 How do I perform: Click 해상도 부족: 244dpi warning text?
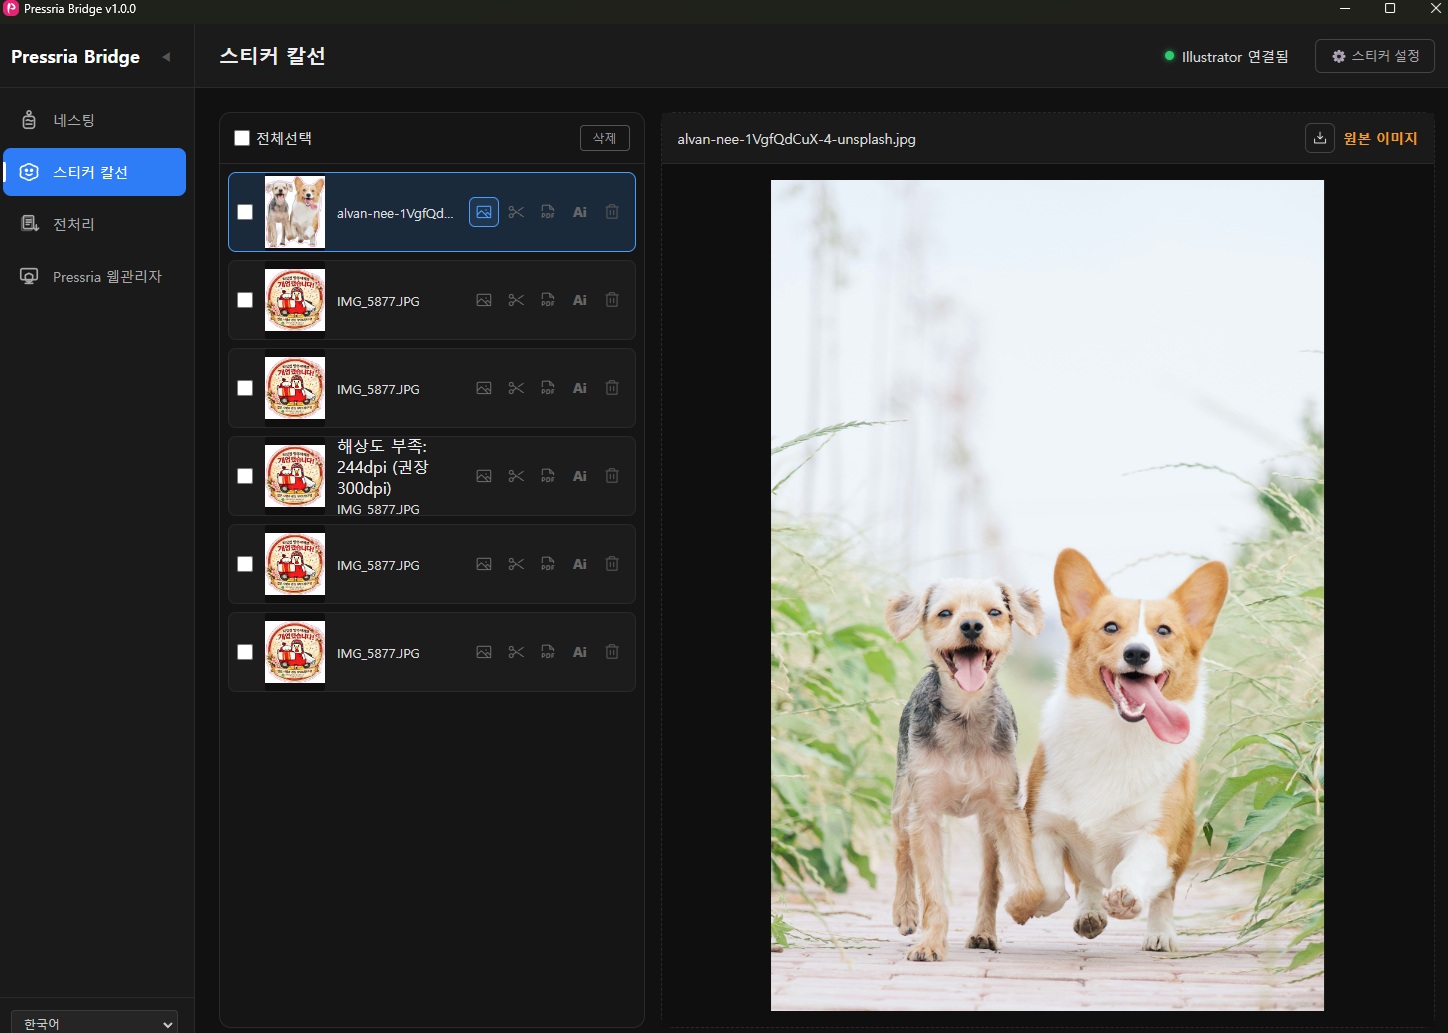[383, 467]
